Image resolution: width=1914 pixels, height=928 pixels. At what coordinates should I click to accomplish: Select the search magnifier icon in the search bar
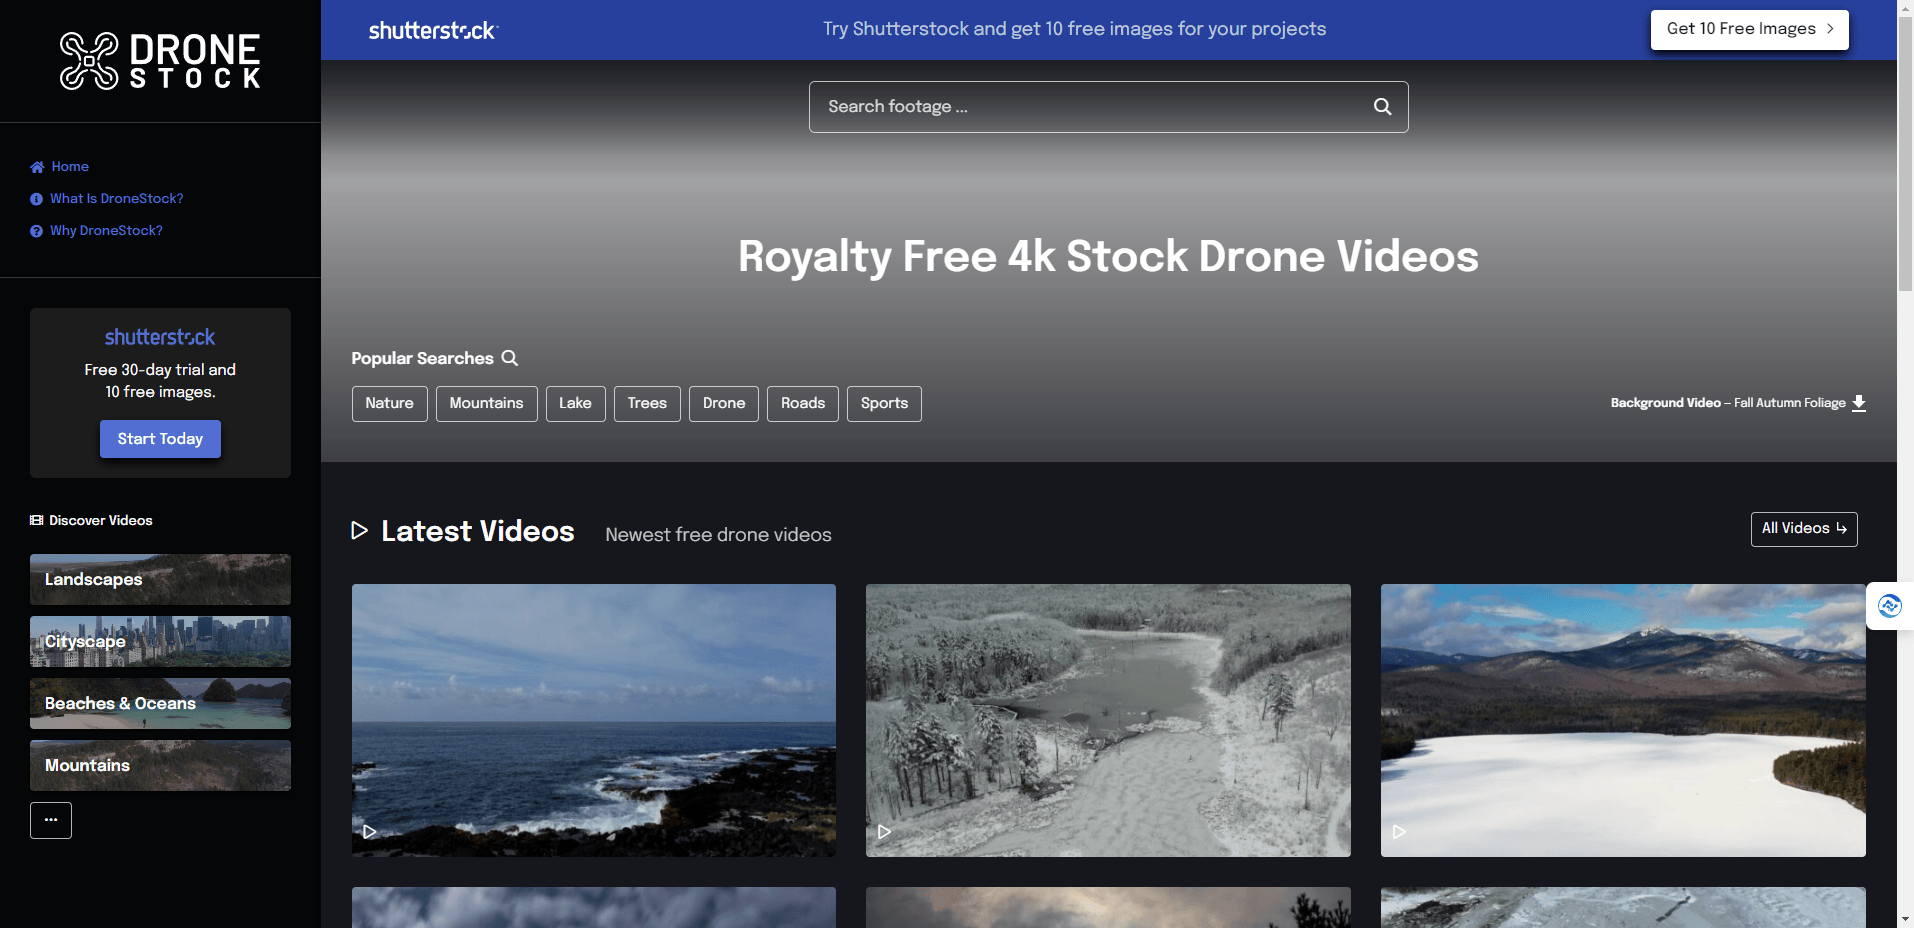click(1382, 106)
